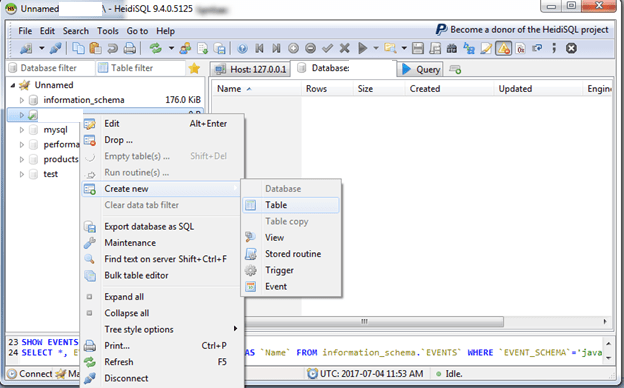Select Trigger in Create new submenu

point(291,270)
